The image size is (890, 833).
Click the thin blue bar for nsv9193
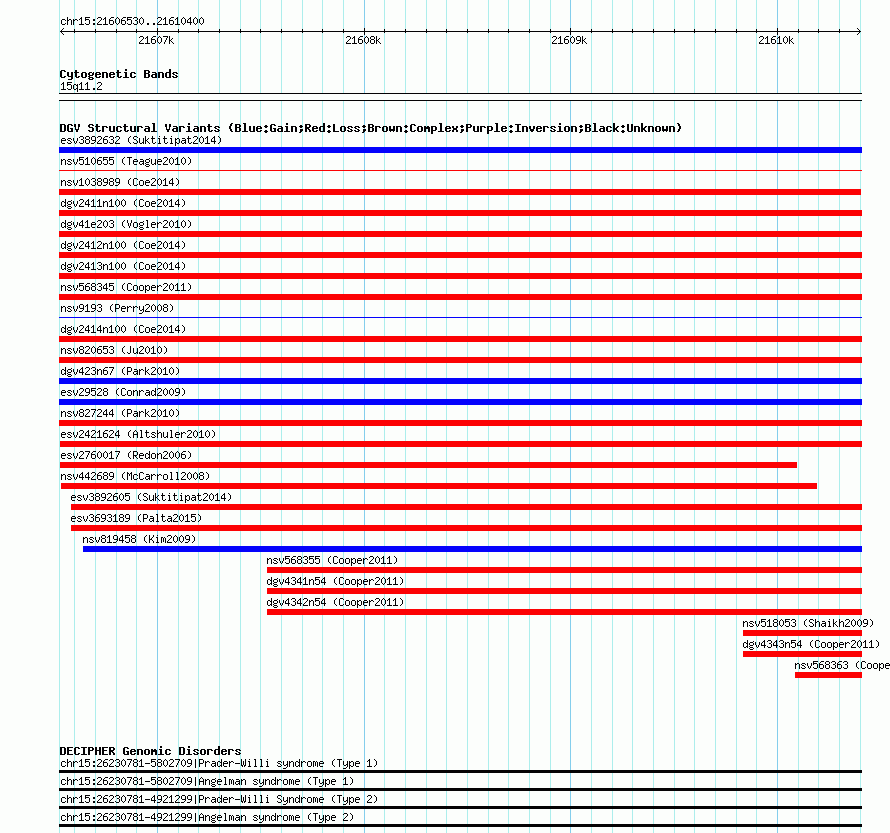[x=460, y=317]
